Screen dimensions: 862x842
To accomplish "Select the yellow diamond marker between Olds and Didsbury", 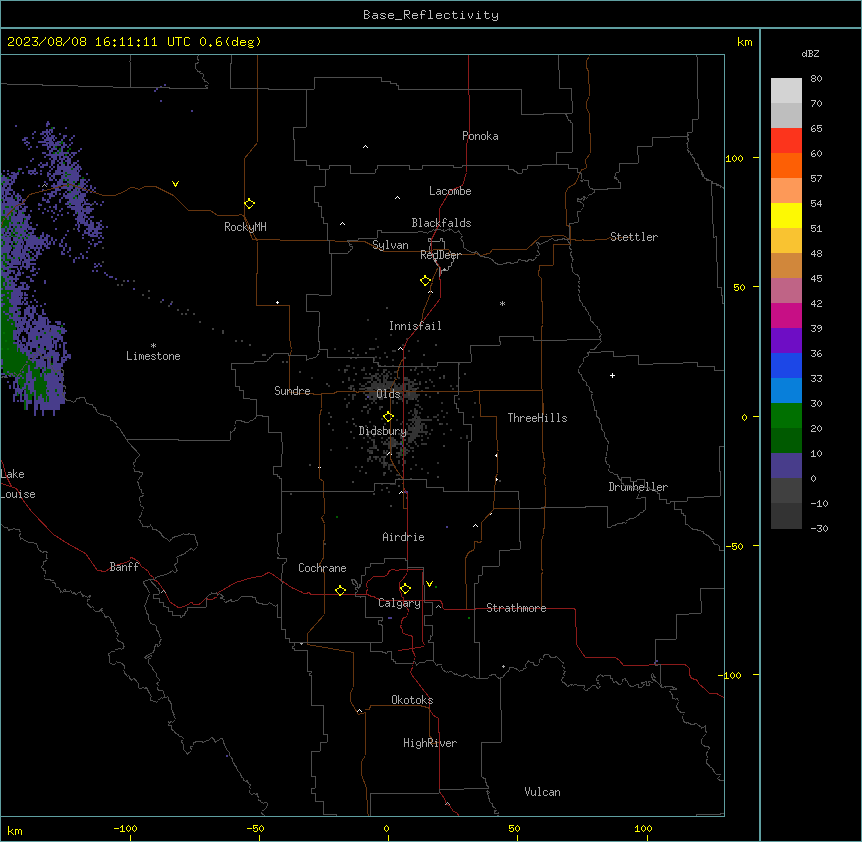I will (388, 417).
